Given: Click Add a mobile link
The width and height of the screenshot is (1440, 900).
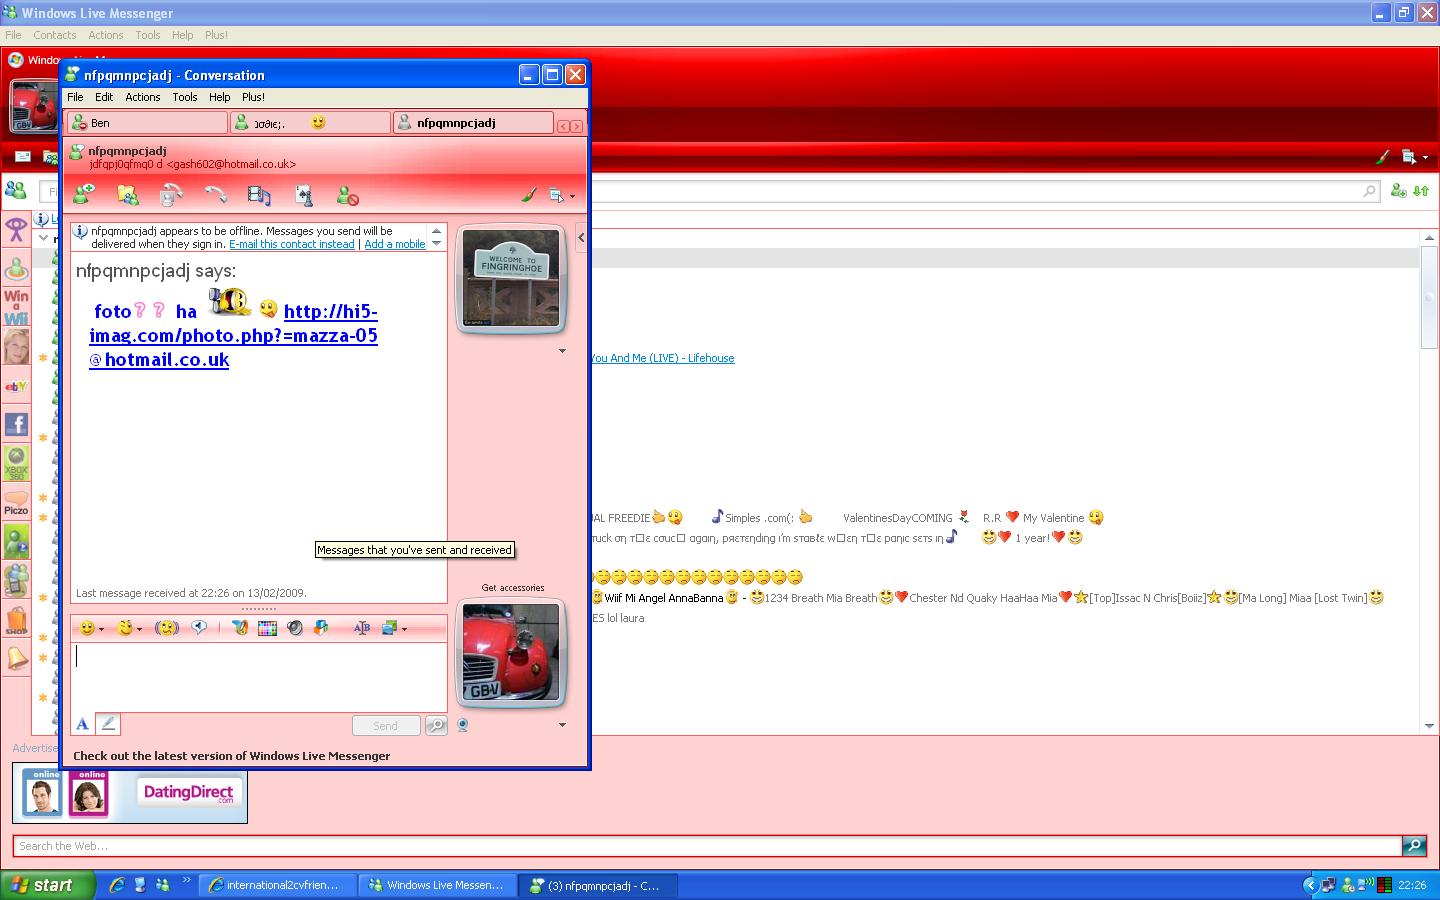Looking at the screenshot, I should pyautogui.click(x=395, y=244).
